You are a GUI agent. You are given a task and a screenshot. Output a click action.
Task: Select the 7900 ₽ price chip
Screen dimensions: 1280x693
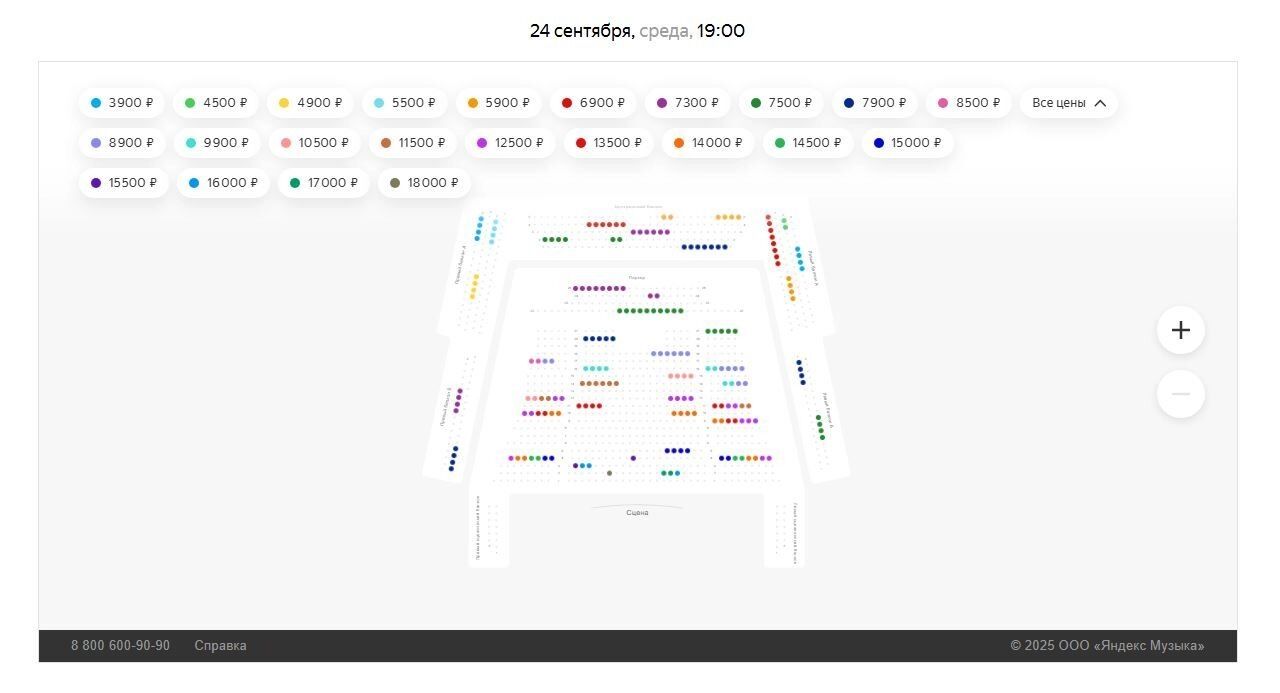point(875,103)
